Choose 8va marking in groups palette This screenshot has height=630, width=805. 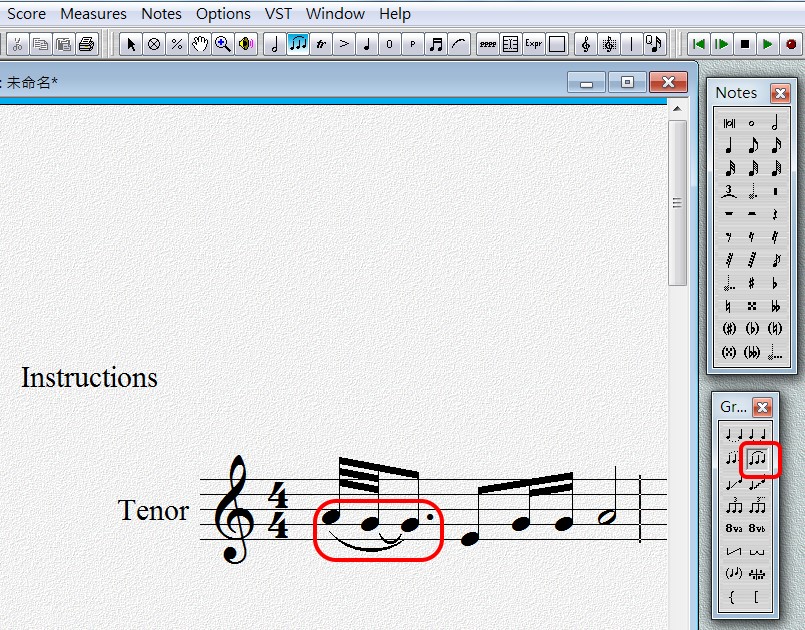pos(733,529)
